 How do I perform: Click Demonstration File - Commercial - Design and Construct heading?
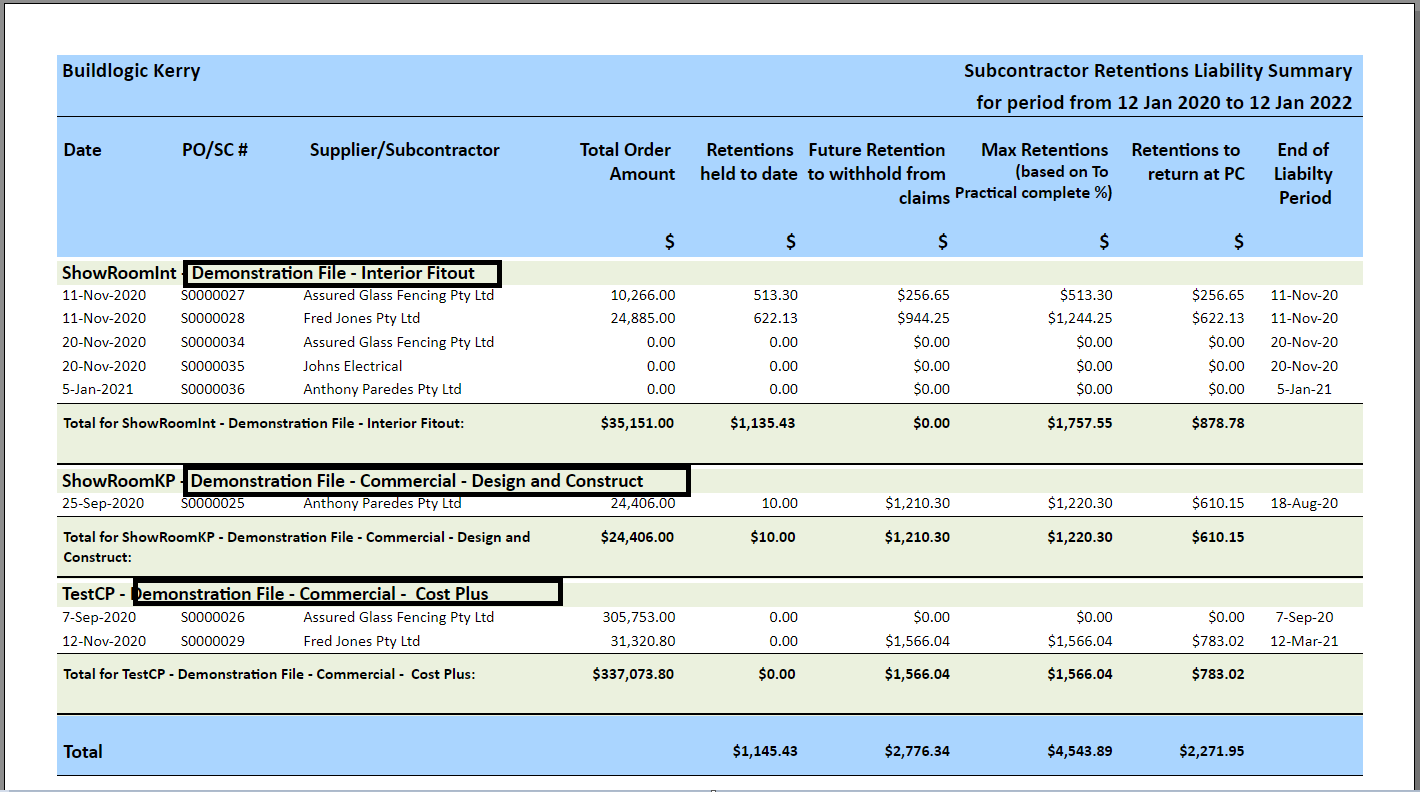click(417, 481)
